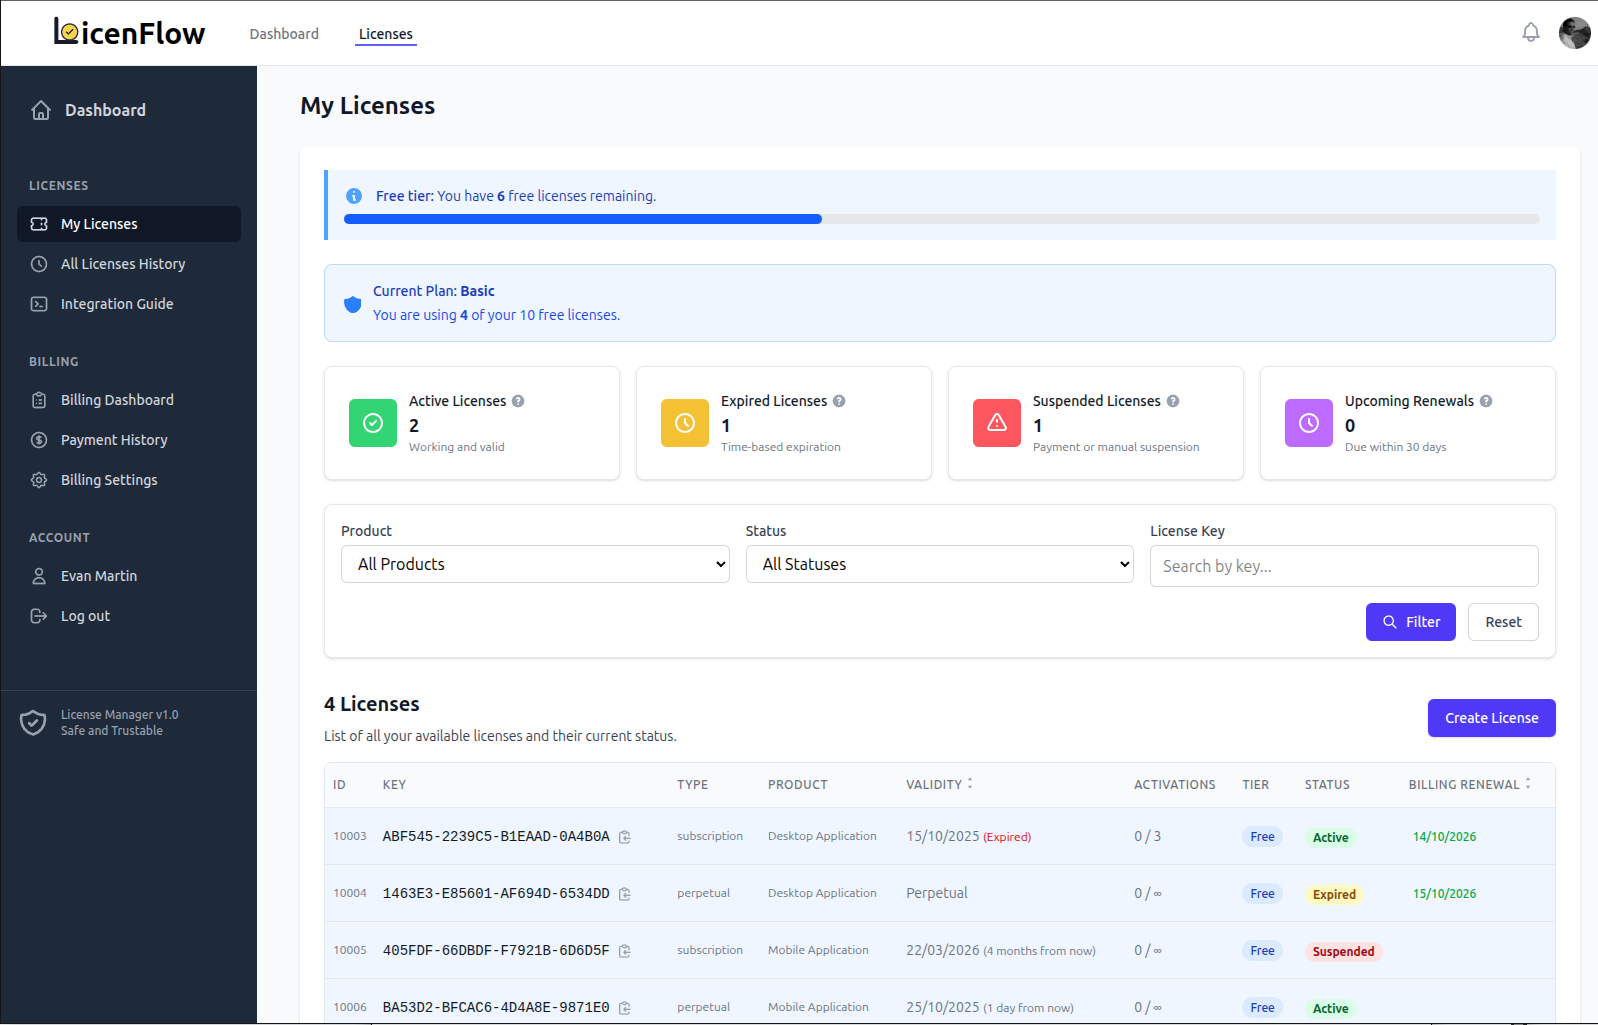Show help for Suspended Licenses
1598x1025 pixels.
1173,401
